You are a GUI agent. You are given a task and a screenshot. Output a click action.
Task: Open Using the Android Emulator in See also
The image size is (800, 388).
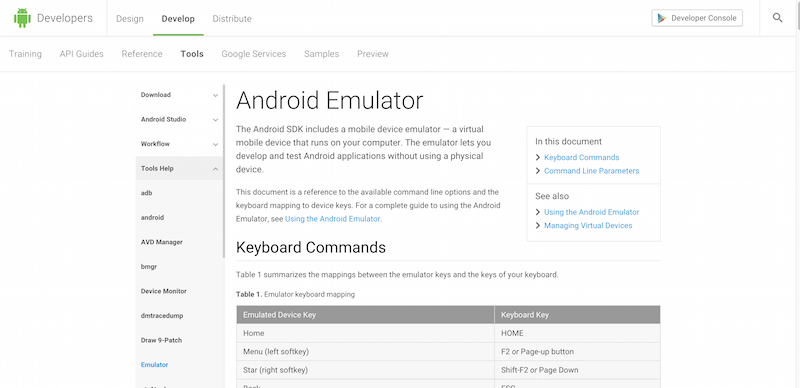[x=591, y=212]
